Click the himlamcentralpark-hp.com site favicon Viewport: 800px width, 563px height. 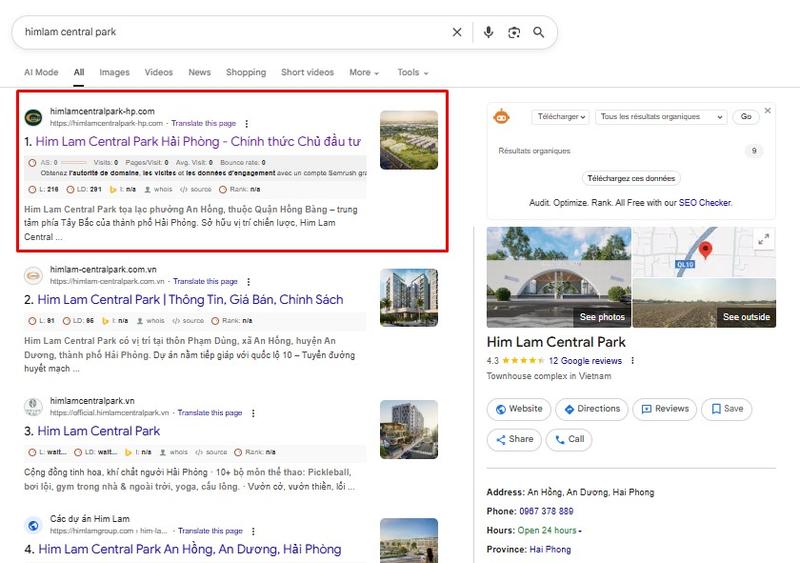(x=34, y=117)
